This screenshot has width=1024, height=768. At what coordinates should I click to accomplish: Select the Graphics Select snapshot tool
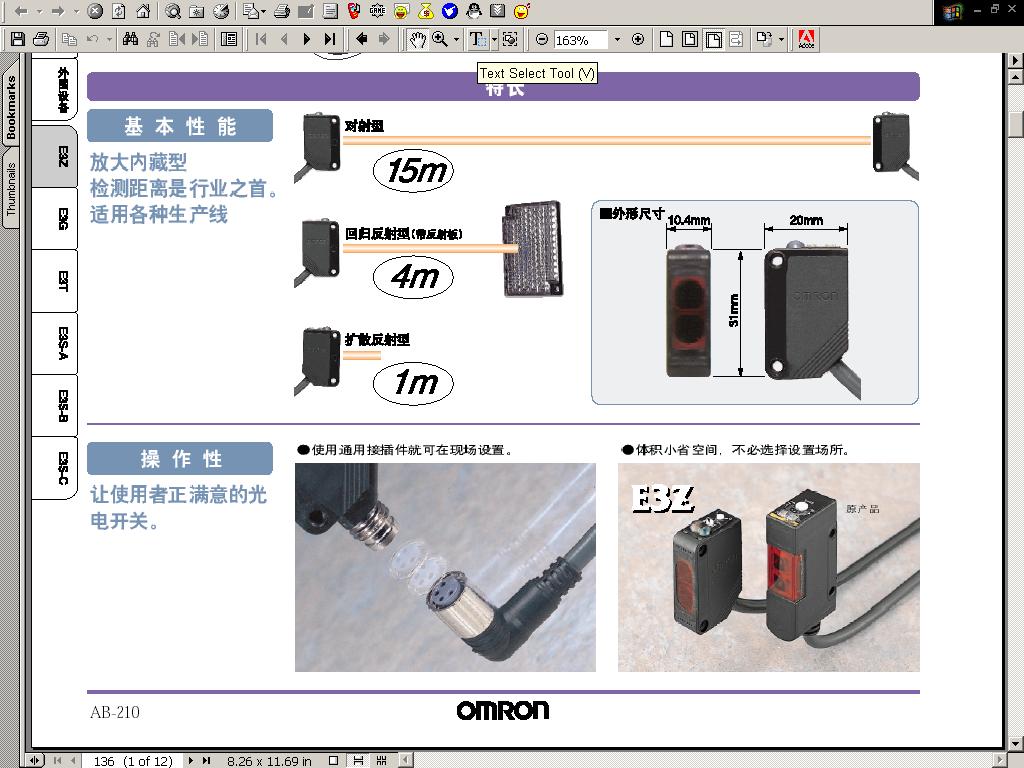pyautogui.click(x=510, y=39)
